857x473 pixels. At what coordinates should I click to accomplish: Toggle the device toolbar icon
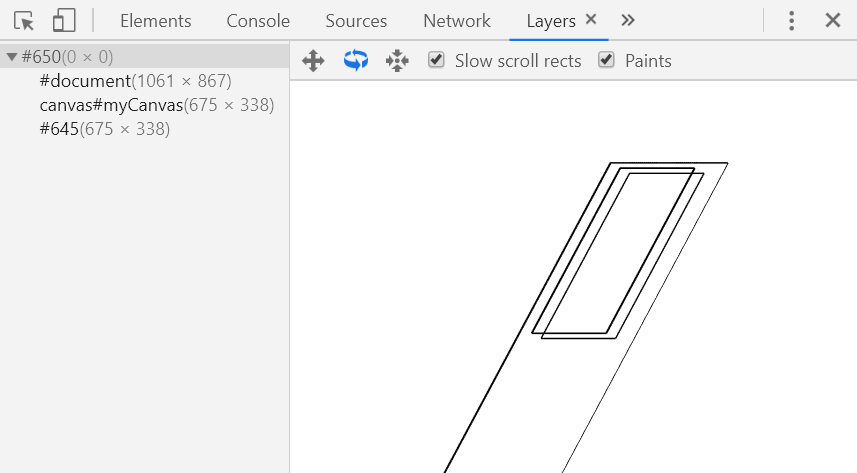coord(64,21)
